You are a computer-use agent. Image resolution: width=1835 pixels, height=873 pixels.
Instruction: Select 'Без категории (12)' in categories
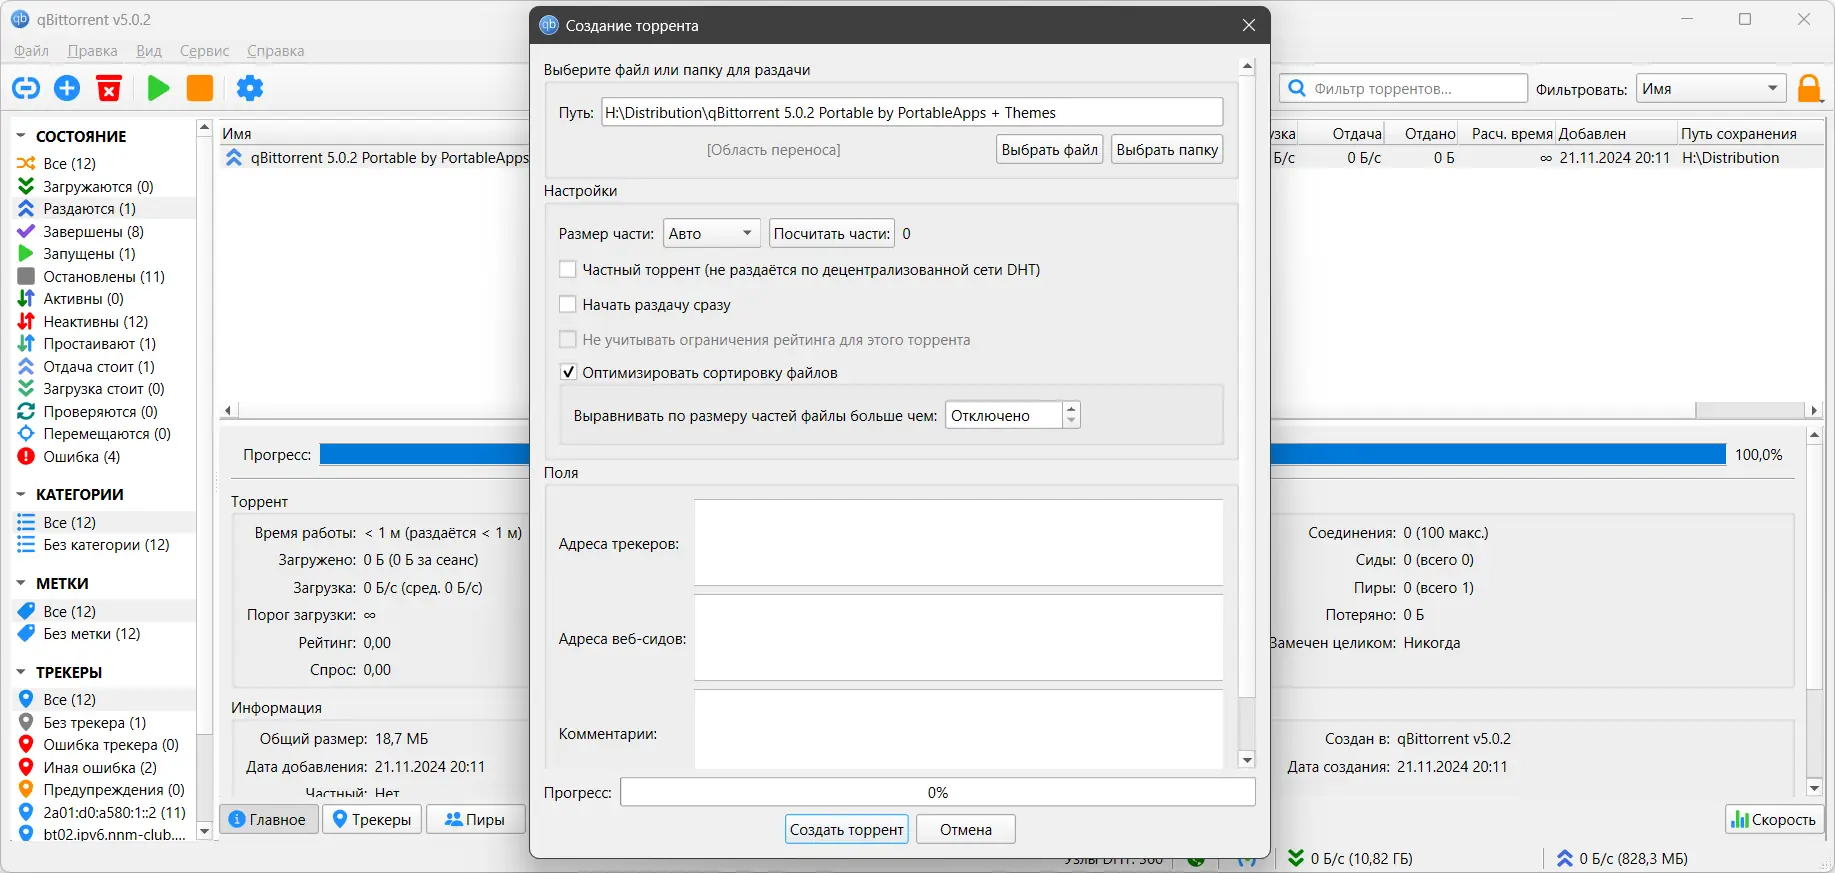point(106,544)
